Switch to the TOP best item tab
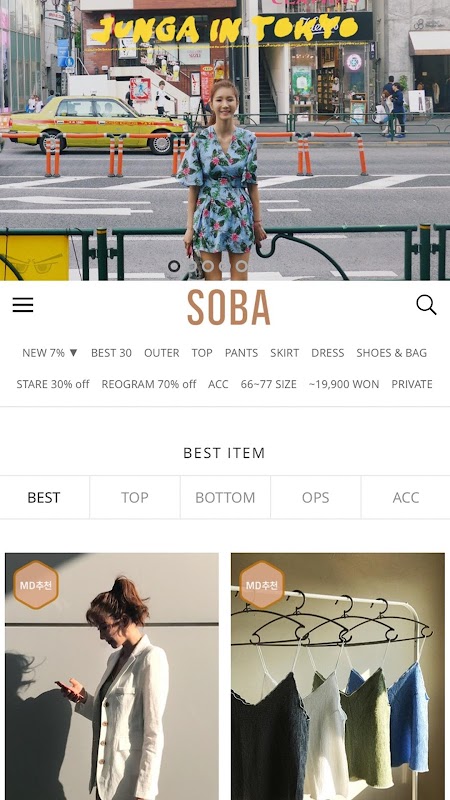The image size is (450, 800). [x=135, y=497]
